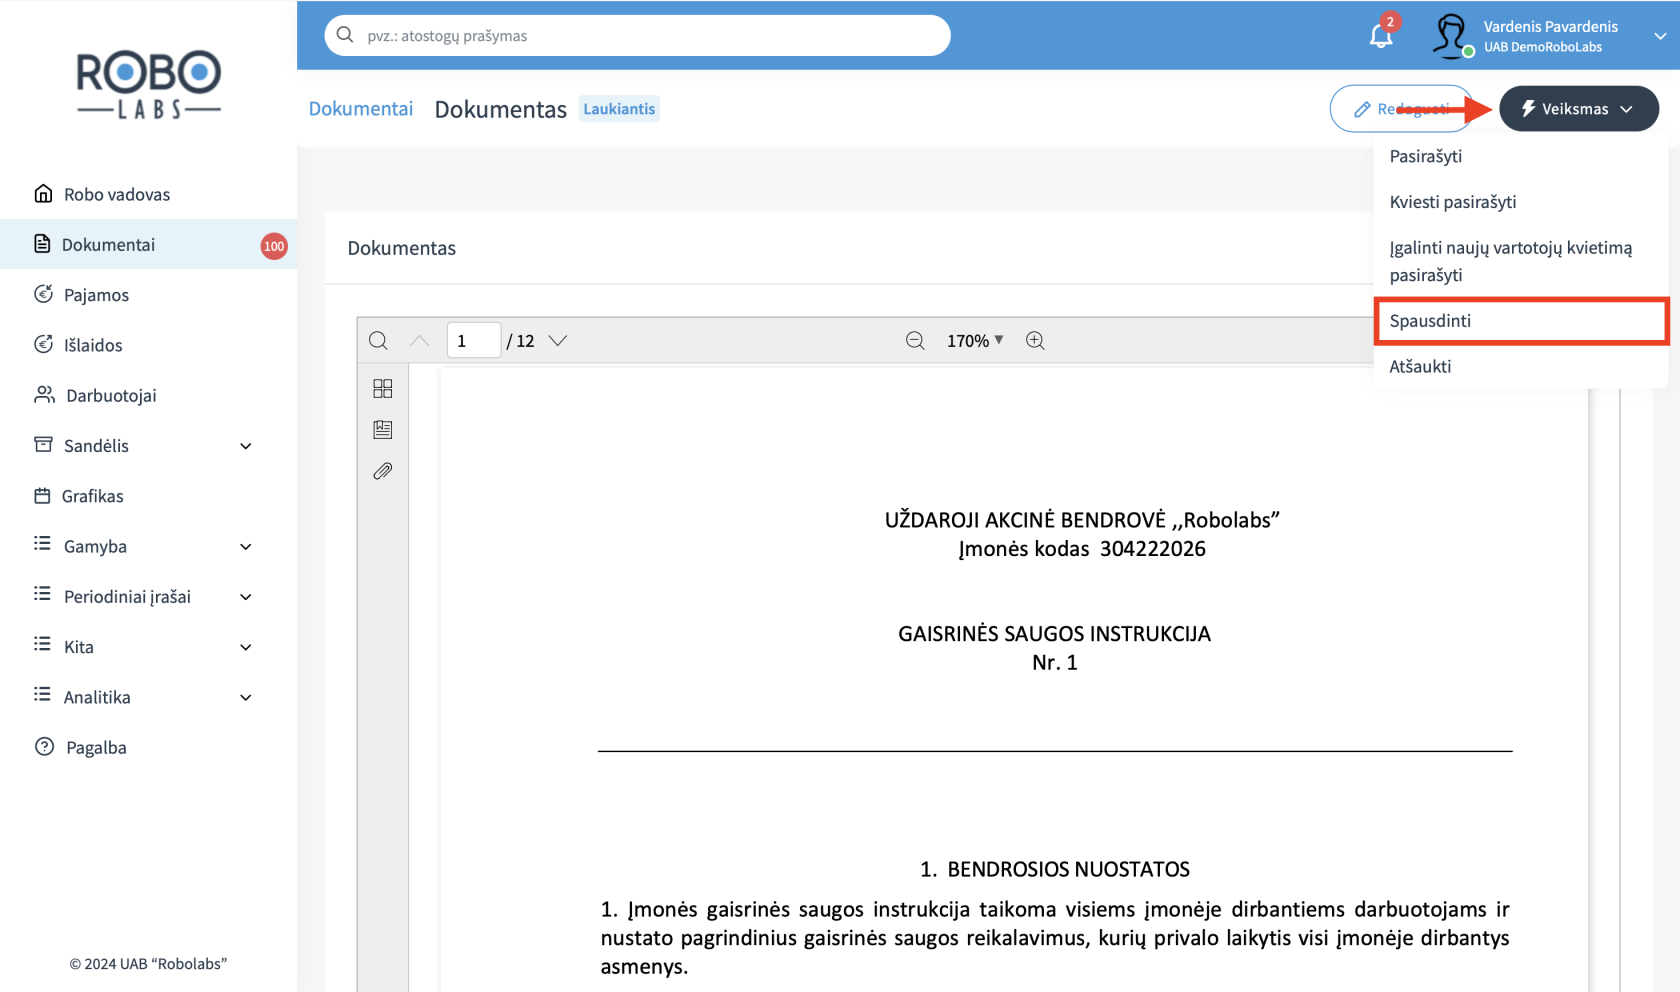Click the Kita list icon

pos(42,644)
